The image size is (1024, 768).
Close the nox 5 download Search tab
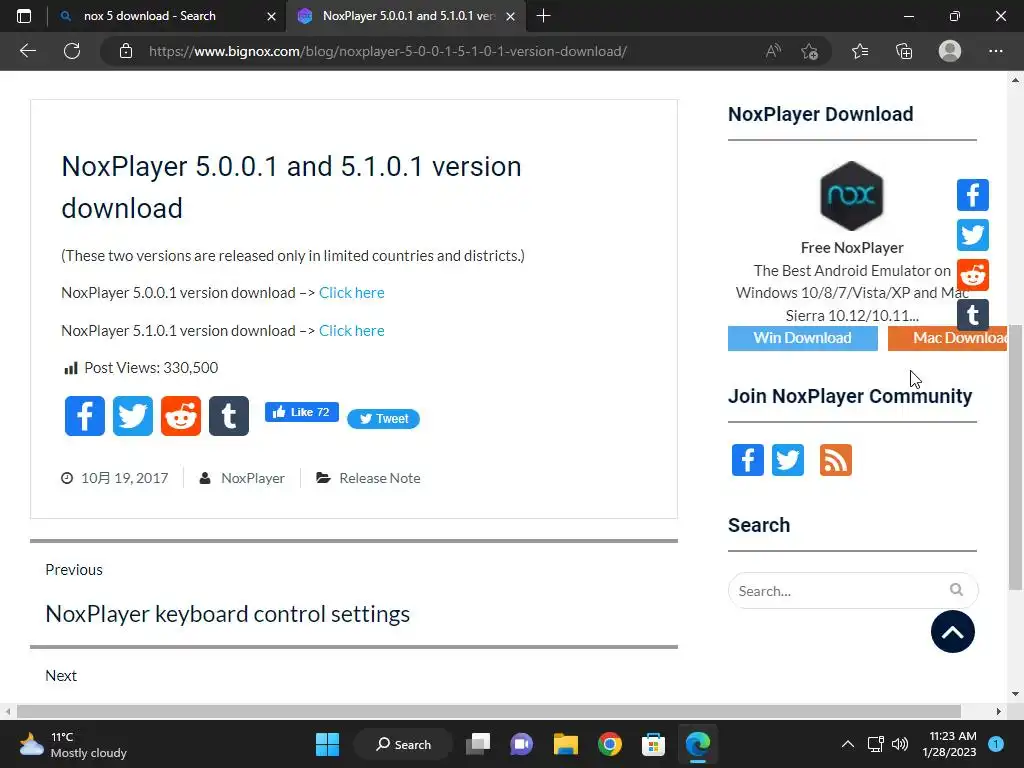pos(272,16)
